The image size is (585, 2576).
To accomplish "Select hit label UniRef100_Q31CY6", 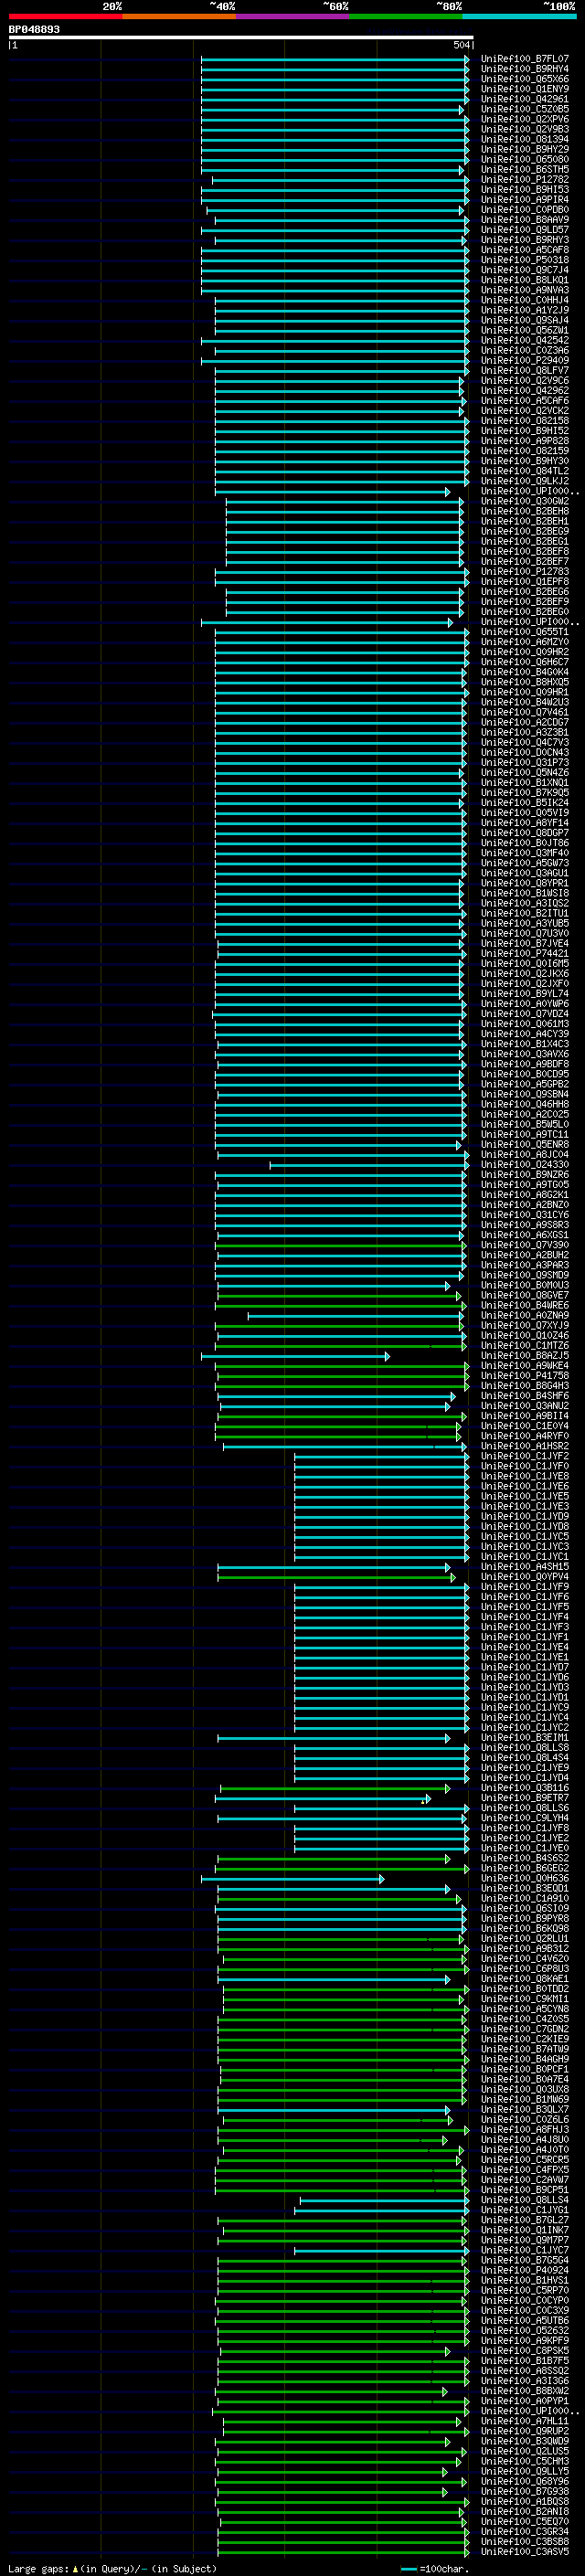I will coord(524,1215).
